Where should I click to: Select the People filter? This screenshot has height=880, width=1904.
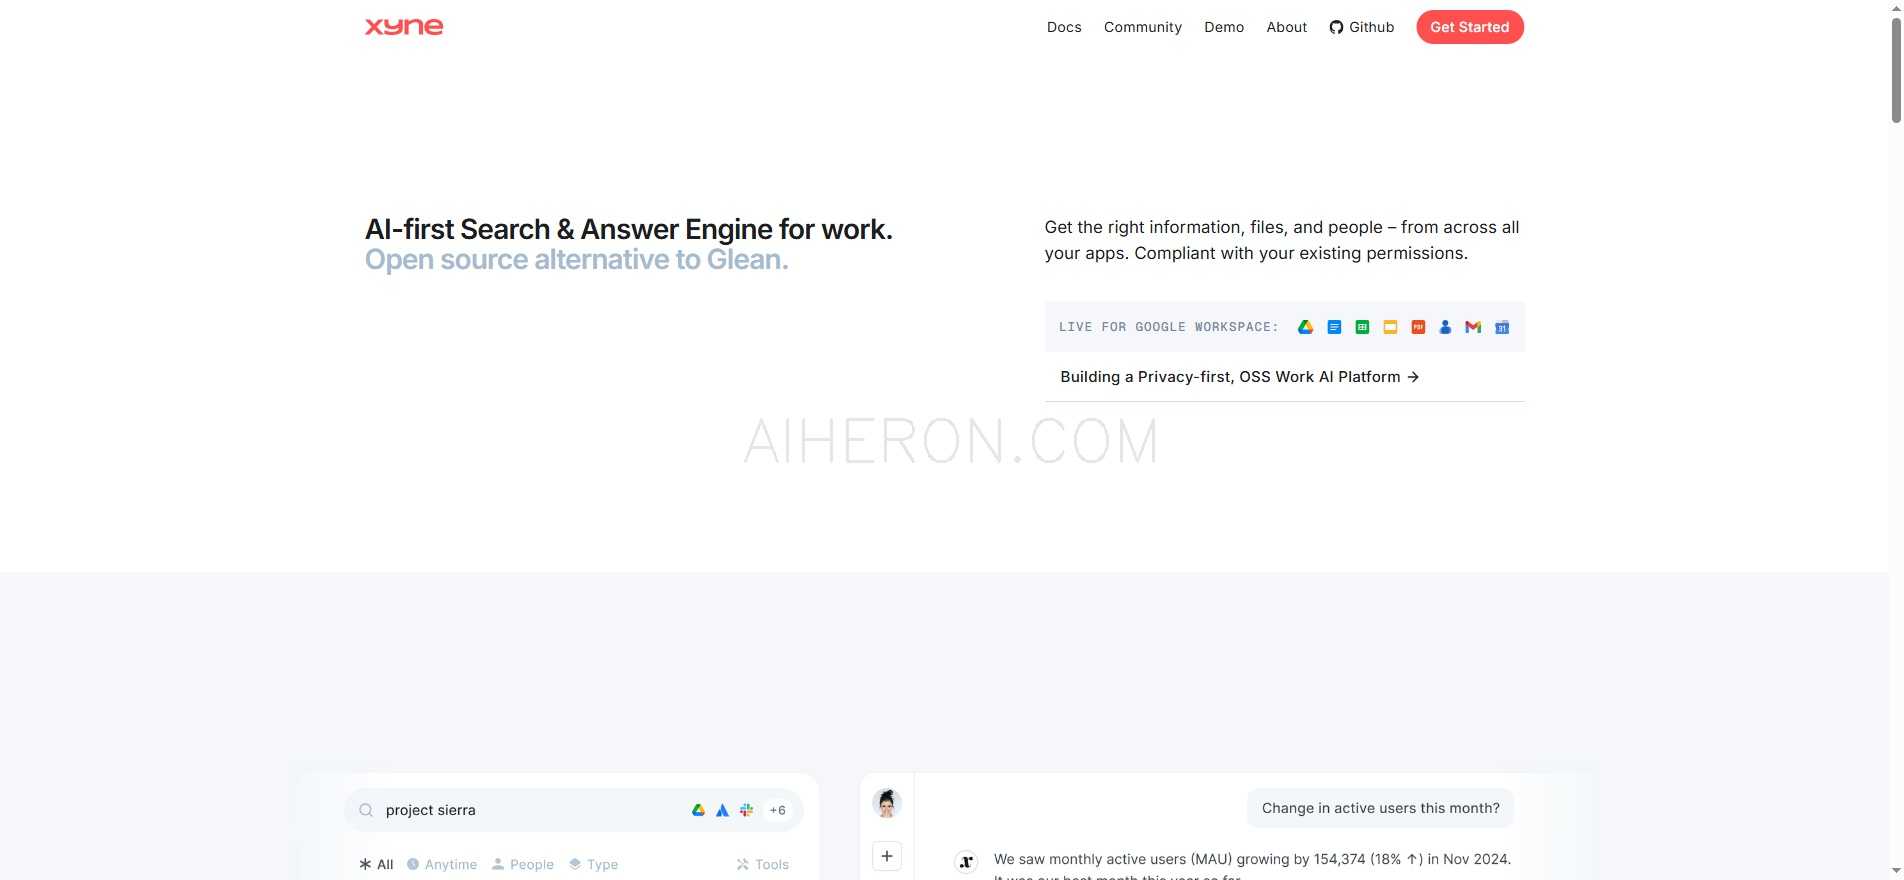[x=523, y=864]
